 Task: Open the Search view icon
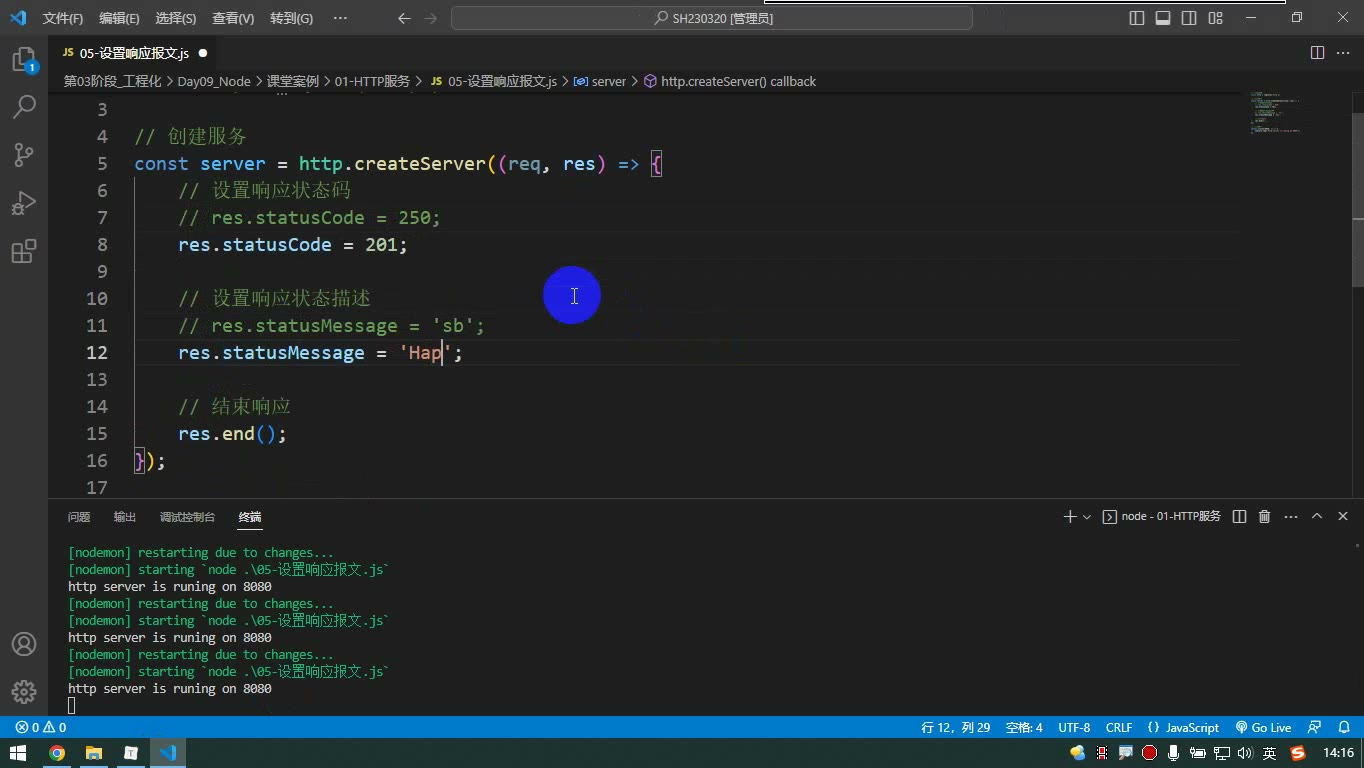[x=24, y=106]
